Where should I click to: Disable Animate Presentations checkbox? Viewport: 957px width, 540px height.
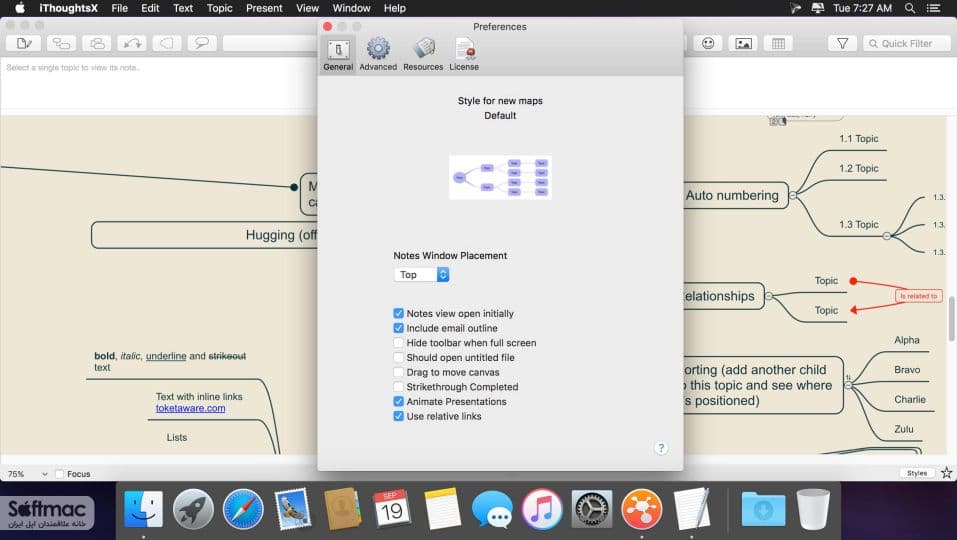pyautogui.click(x=399, y=401)
